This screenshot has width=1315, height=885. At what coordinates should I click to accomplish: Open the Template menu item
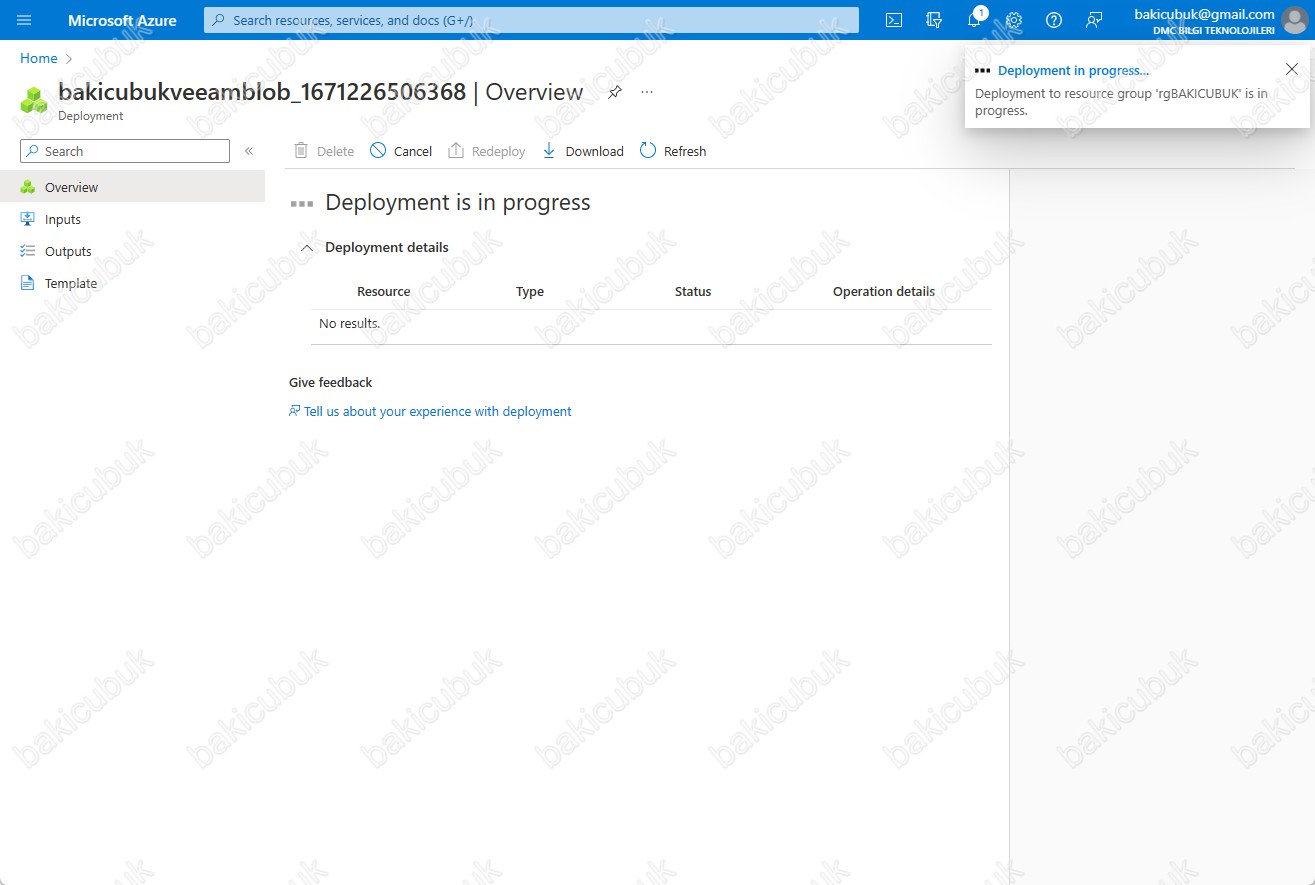[132, 283]
